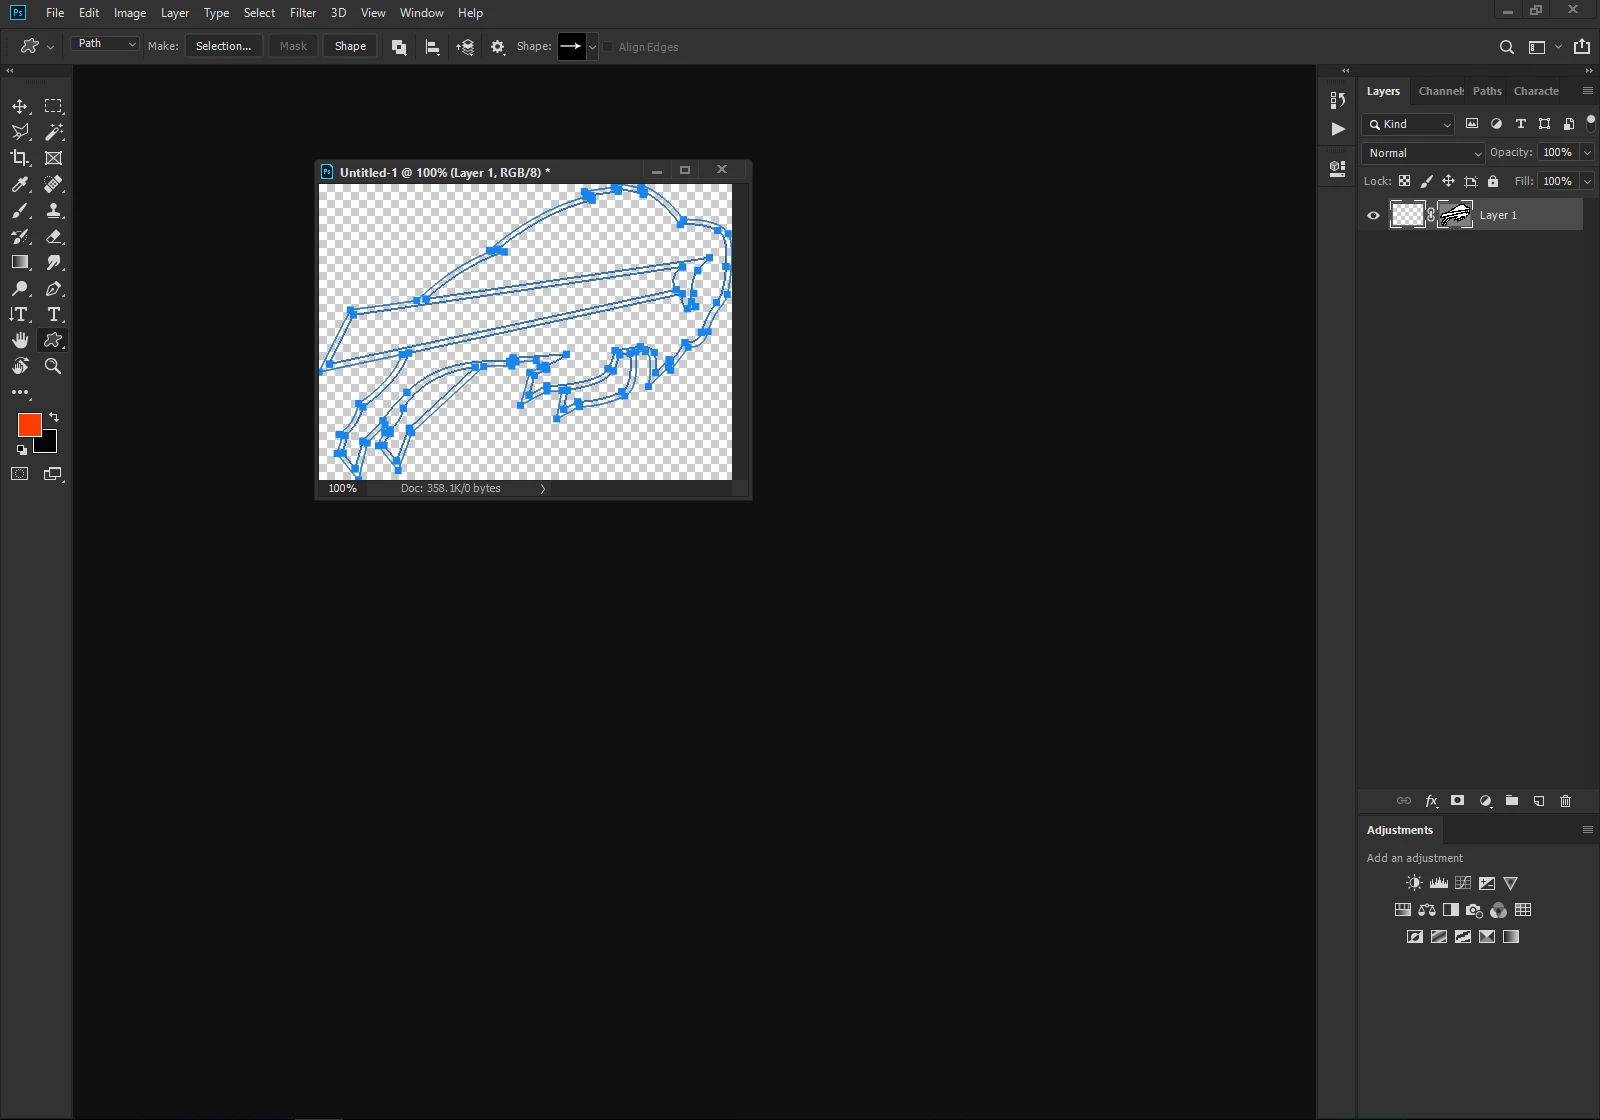Open the Layers panel menu
The height and width of the screenshot is (1120, 1600).
[1587, 91]
